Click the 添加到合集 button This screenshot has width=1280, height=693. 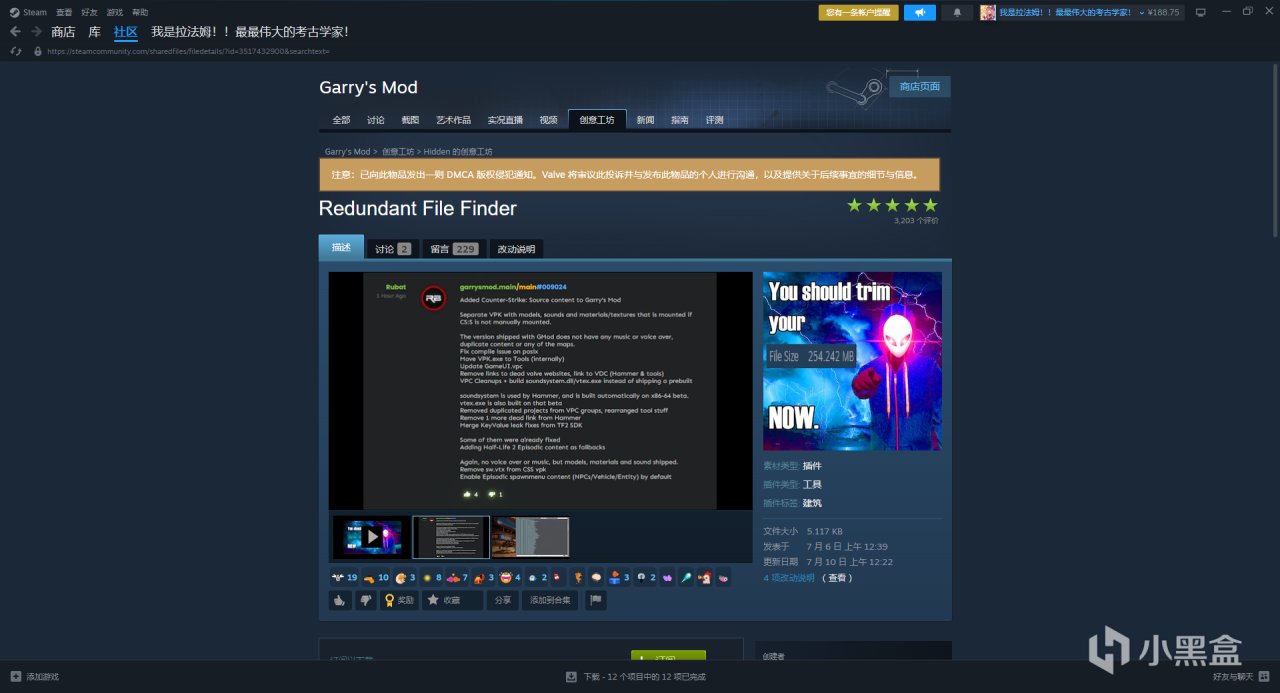coord(550,600)
